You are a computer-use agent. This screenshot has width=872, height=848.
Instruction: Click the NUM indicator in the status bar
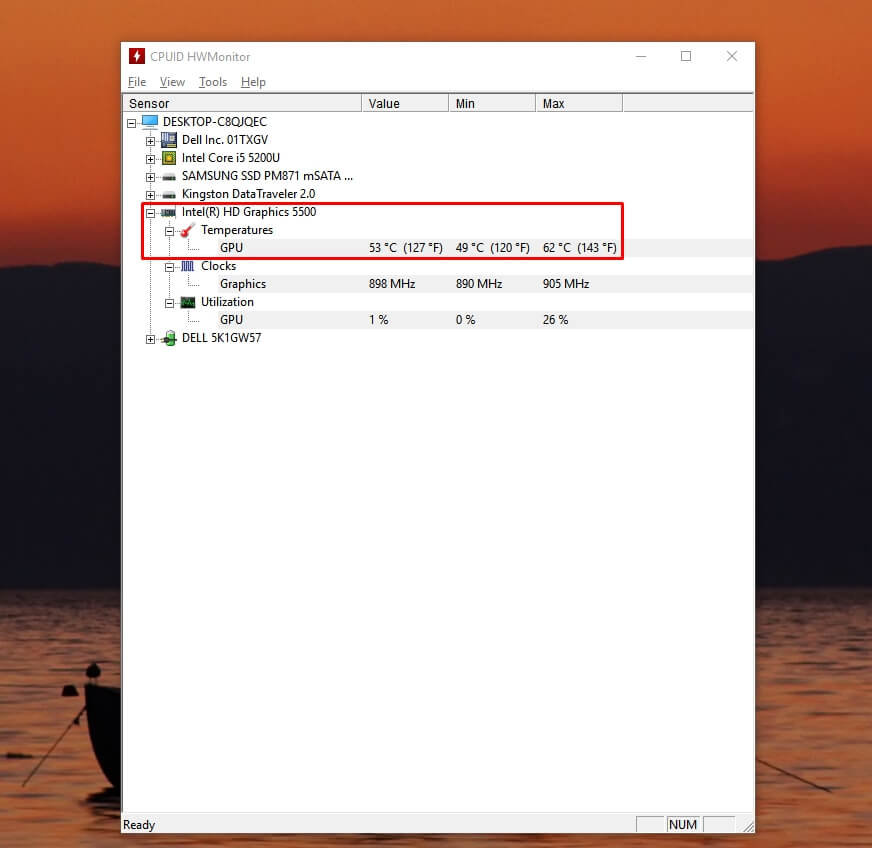point(682,824)
